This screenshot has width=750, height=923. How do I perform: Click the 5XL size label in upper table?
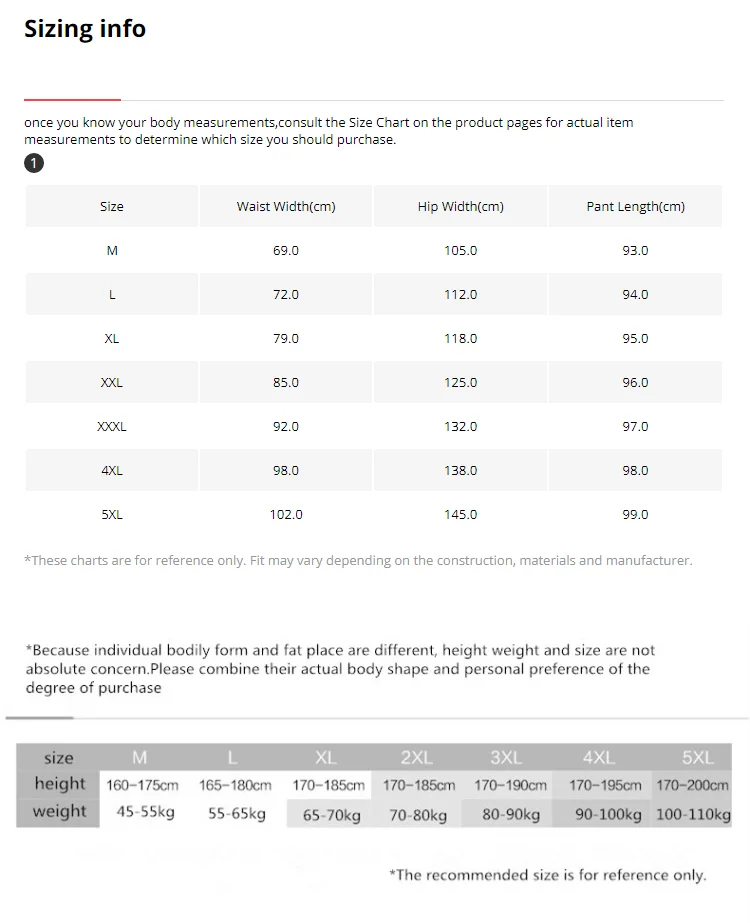coord(112,515)
